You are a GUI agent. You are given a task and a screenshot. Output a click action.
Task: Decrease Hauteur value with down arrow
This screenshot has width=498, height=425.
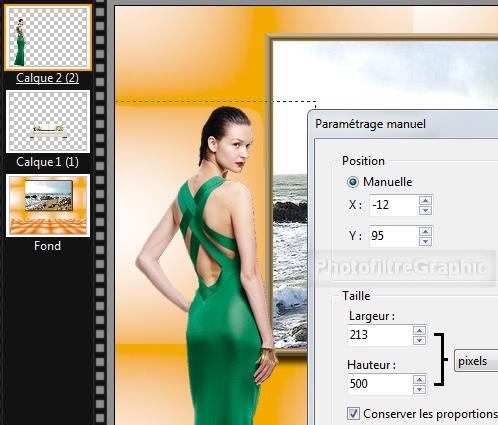coord(419,389)
